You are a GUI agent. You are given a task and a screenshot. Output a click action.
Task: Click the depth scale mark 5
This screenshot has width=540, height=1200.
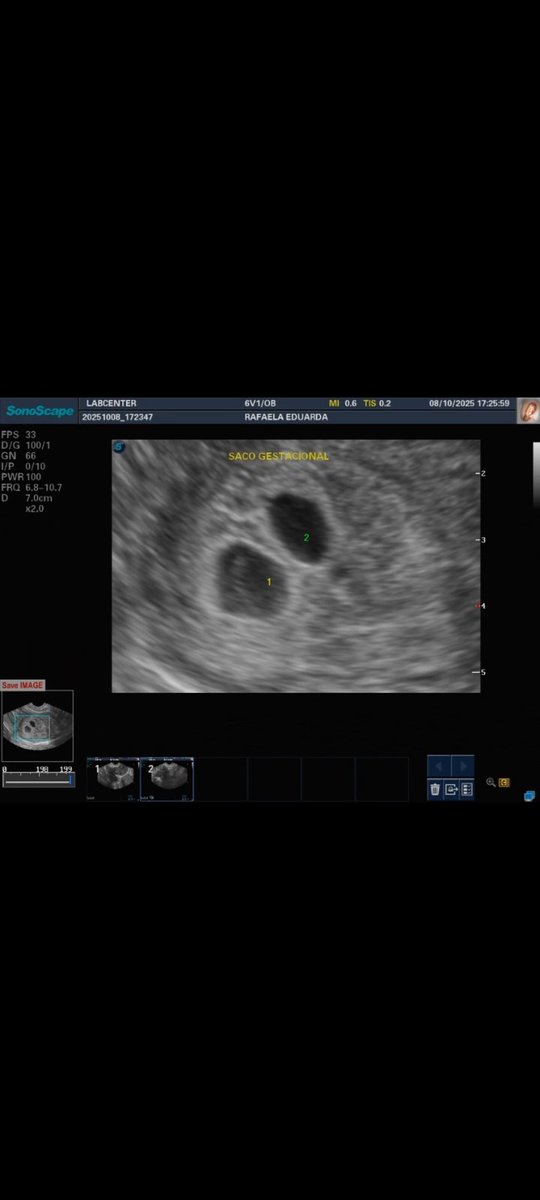481,672
